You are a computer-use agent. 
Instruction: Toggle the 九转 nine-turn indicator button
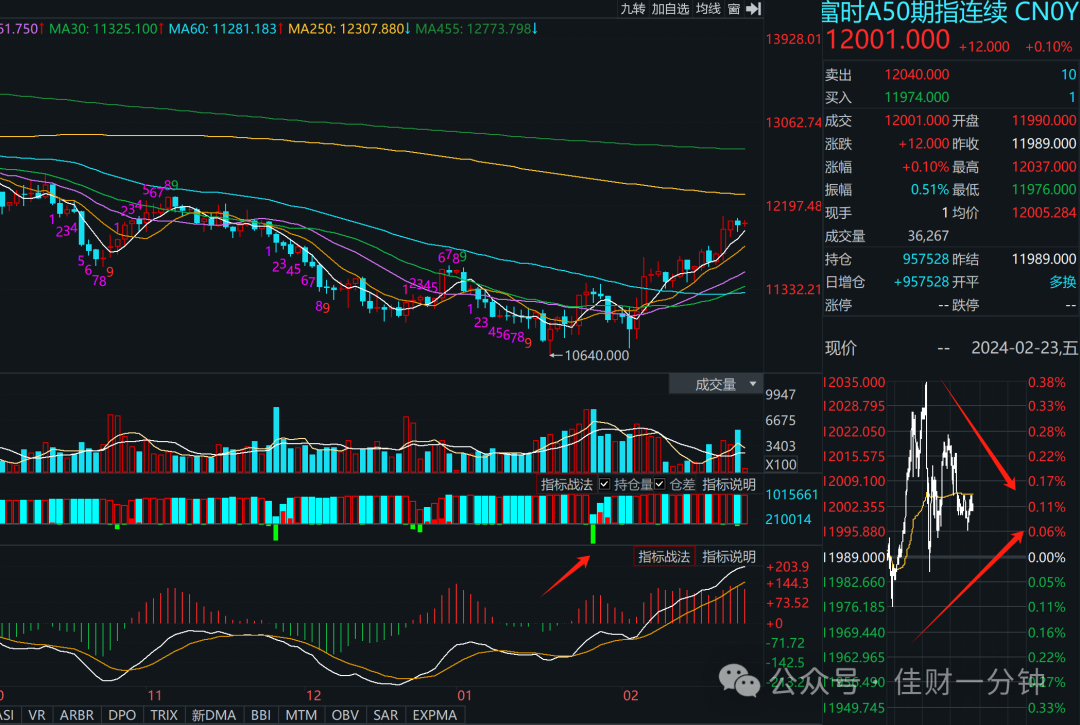point(632,9)
